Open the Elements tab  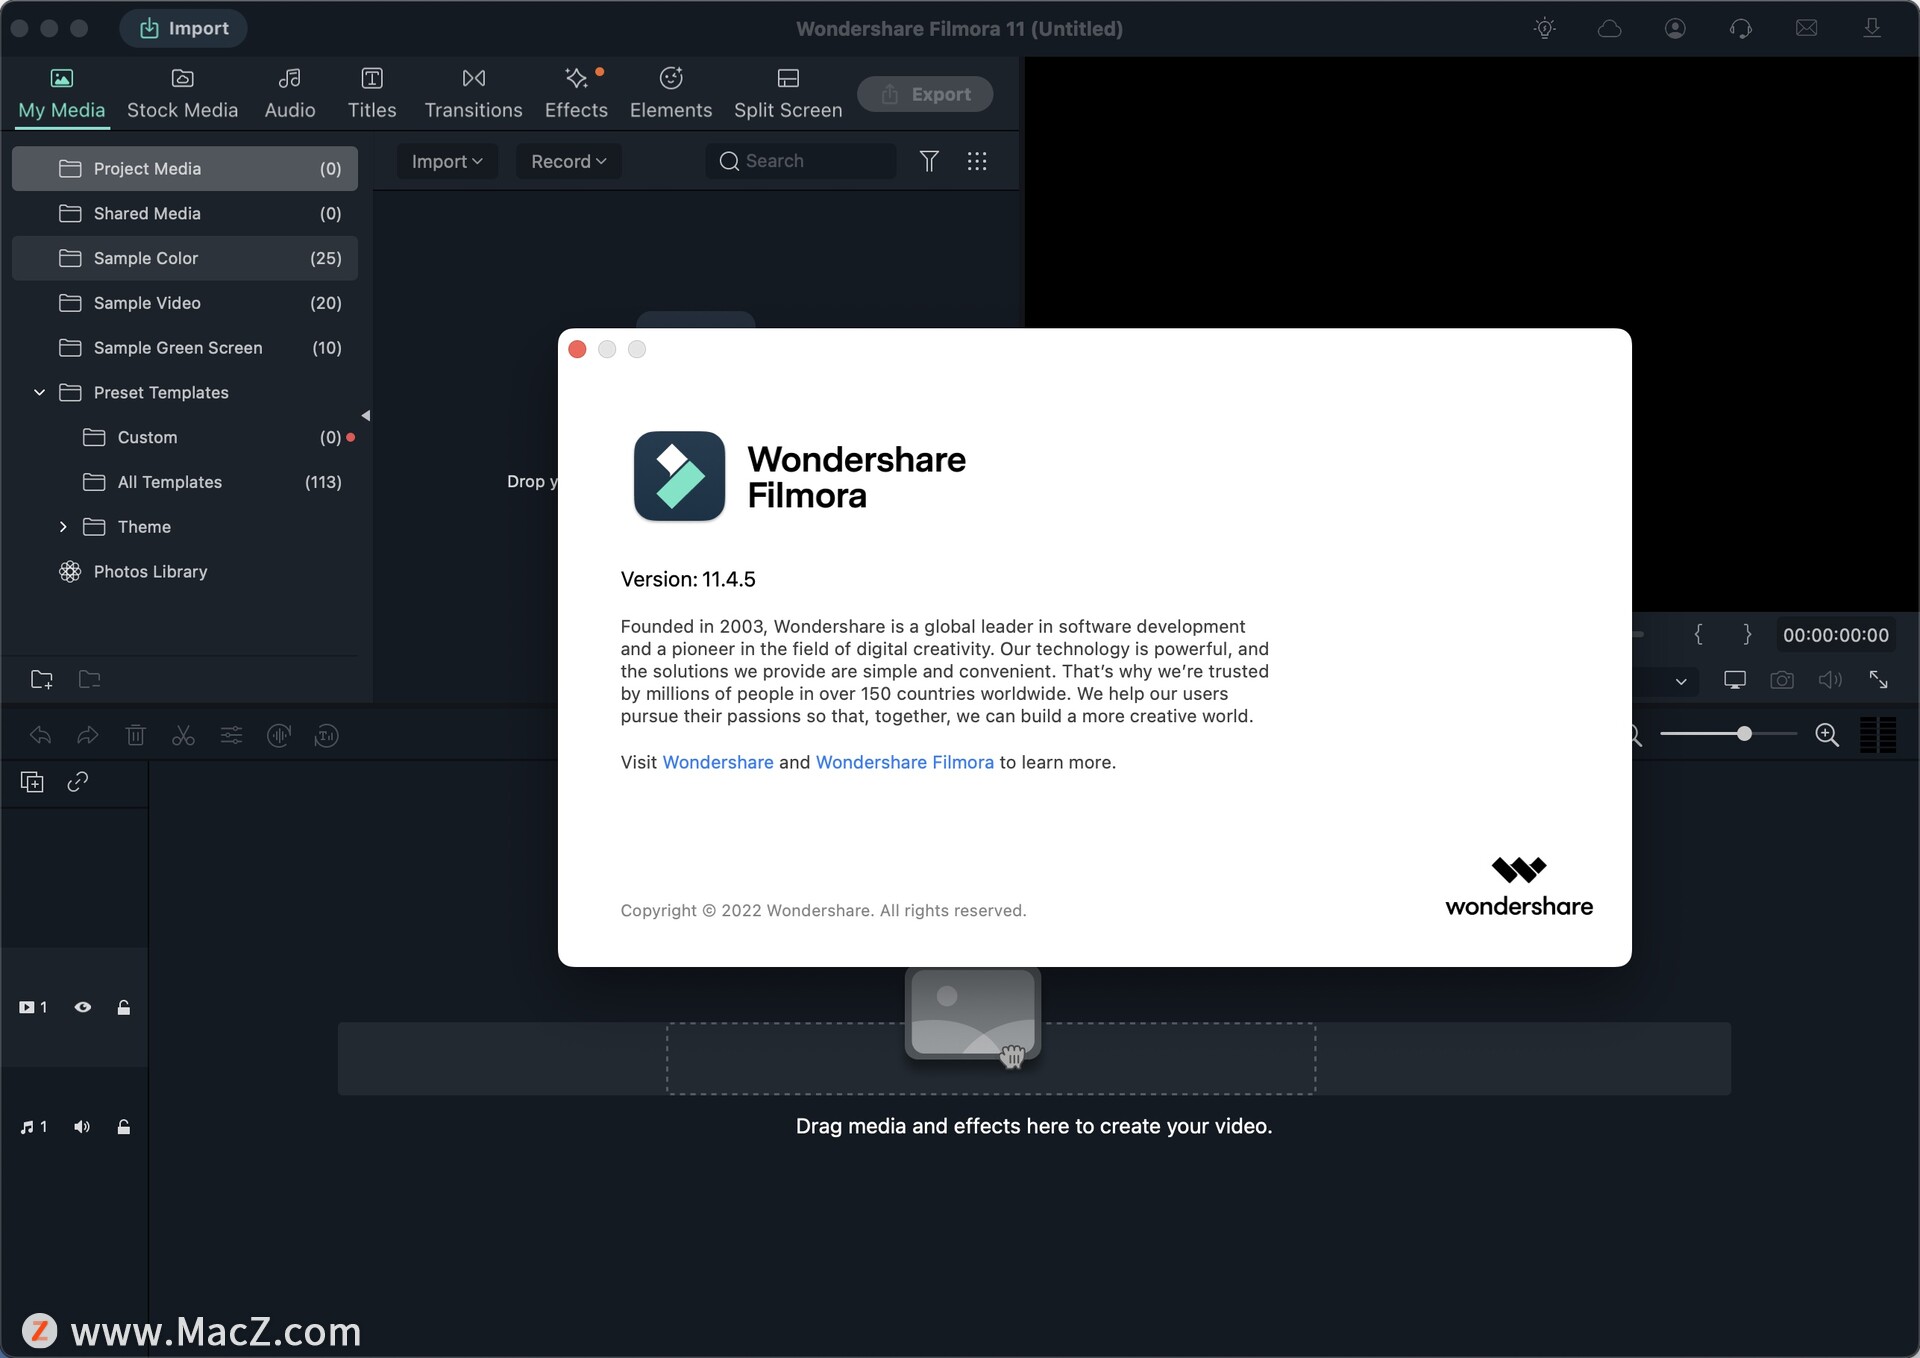(671, 94)
